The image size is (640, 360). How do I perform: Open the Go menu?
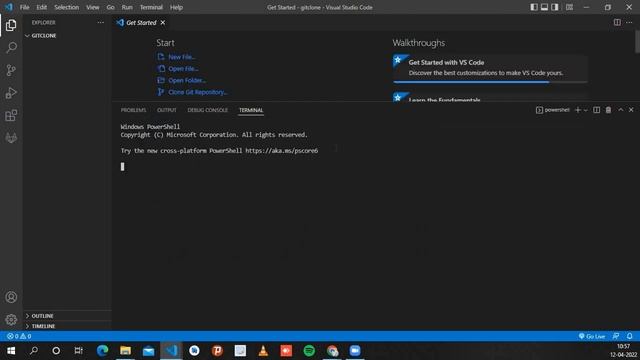(110, 7)
